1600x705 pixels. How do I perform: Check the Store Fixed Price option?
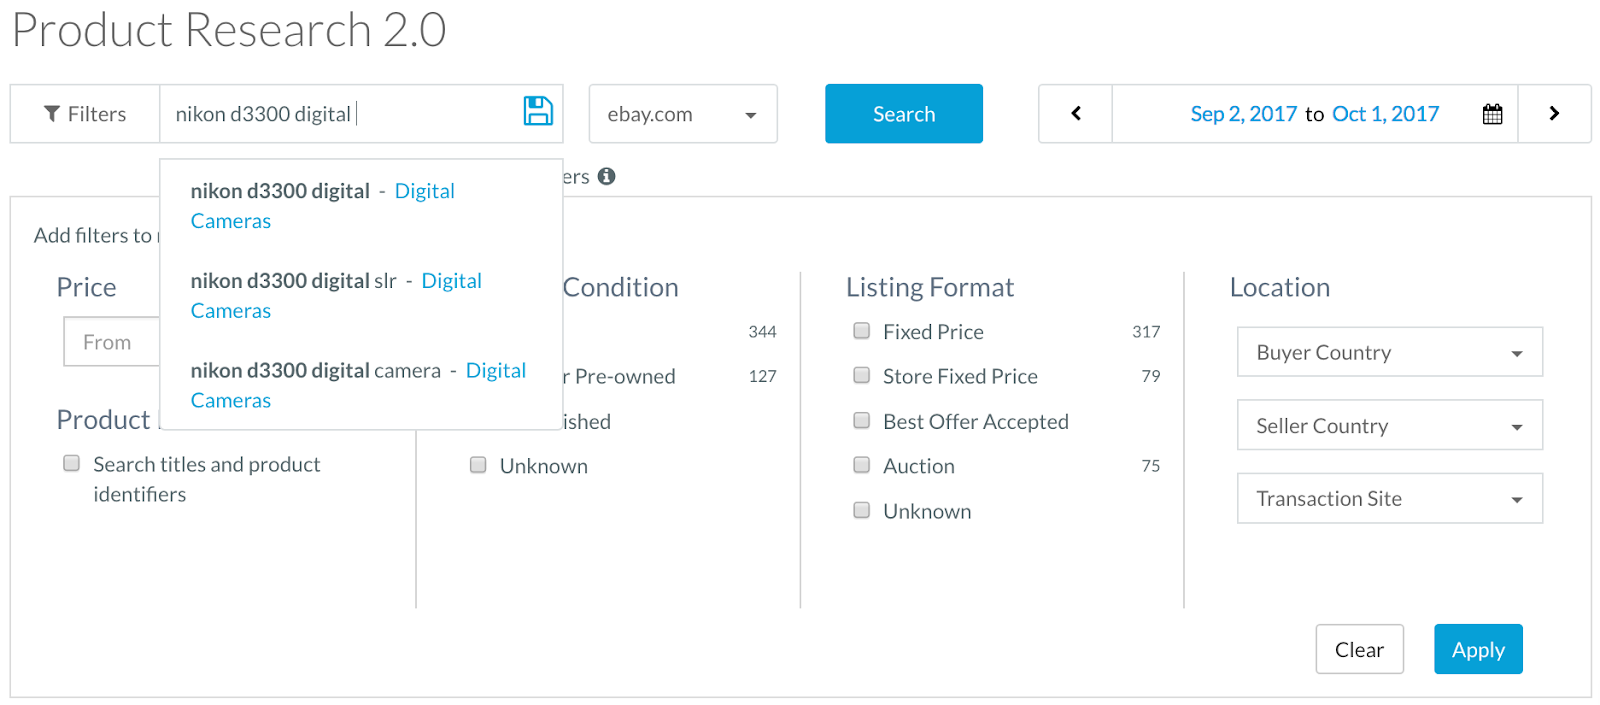(861, 375)
